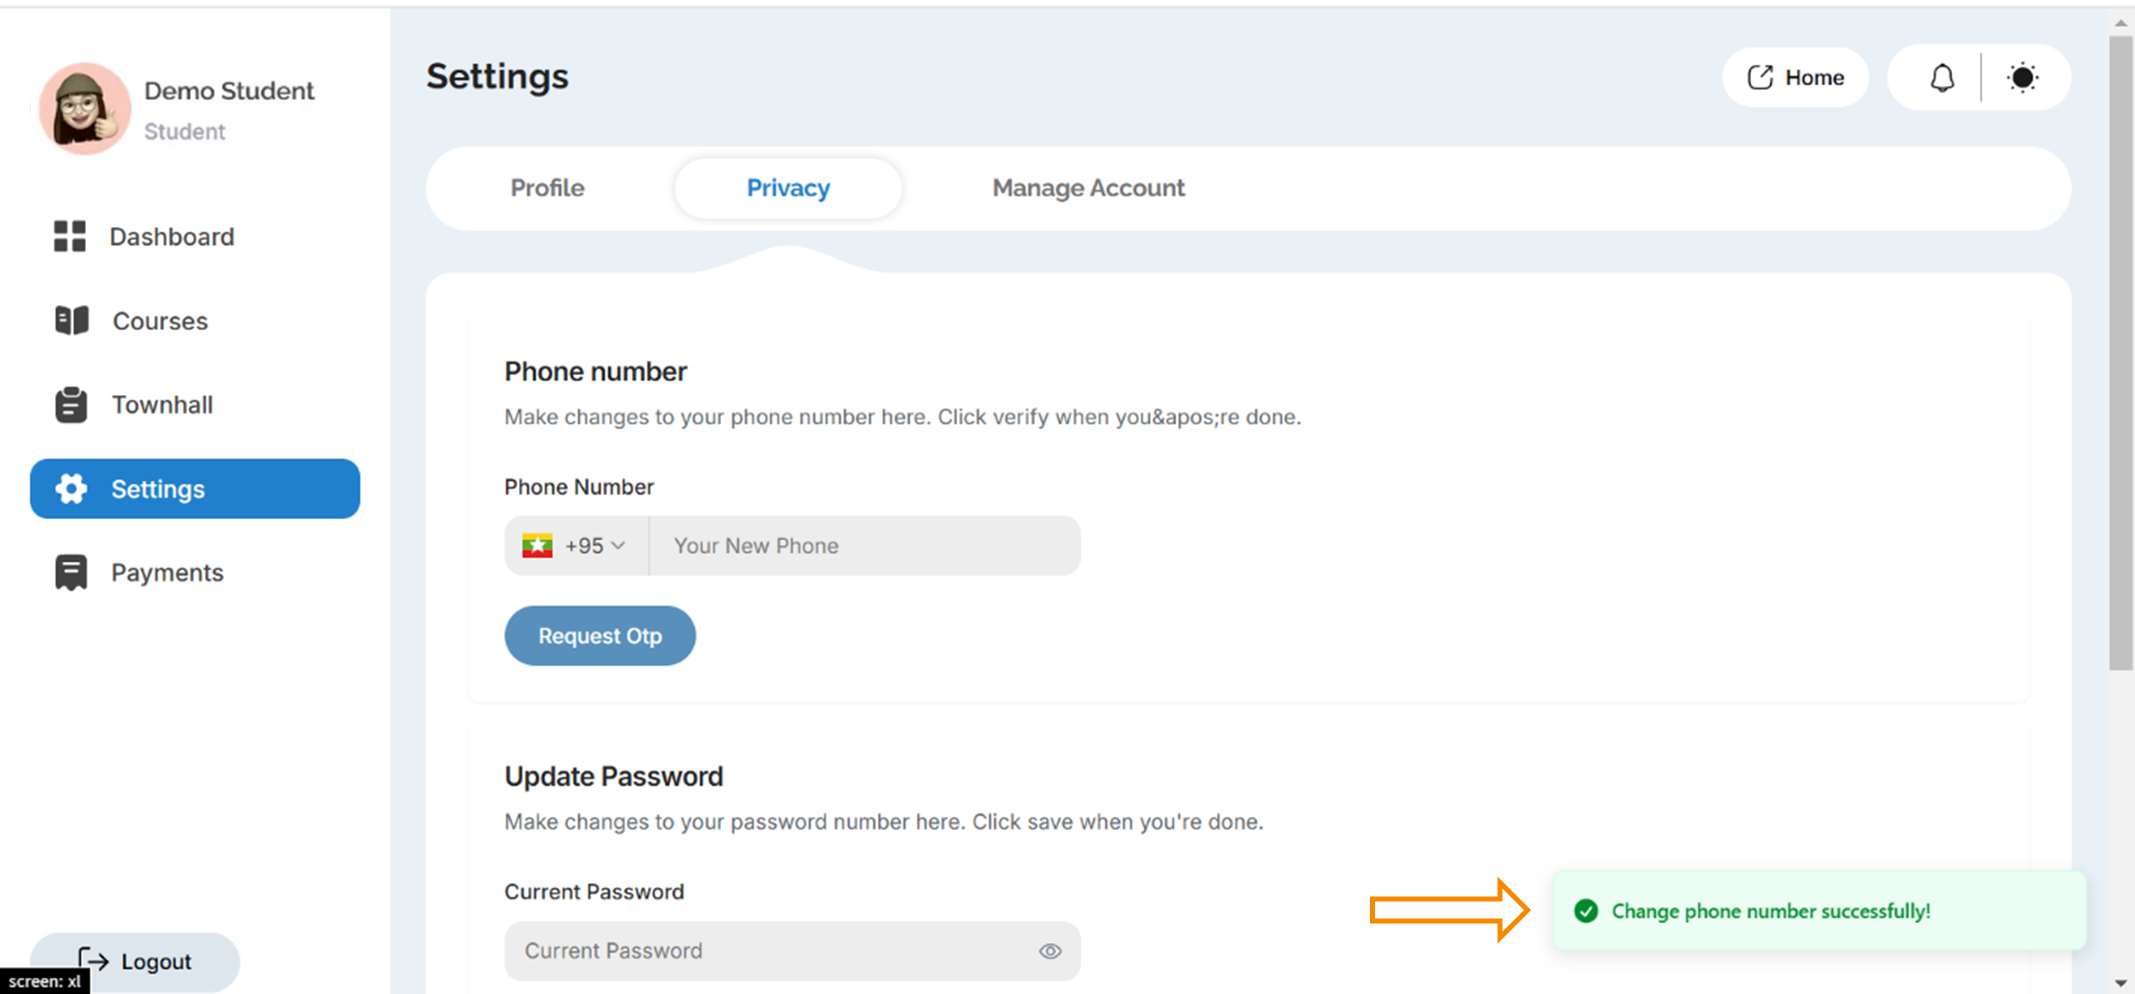Click the Townhall clipboard icon
This screenshot has width=2135, height=994.
point(71,405)
